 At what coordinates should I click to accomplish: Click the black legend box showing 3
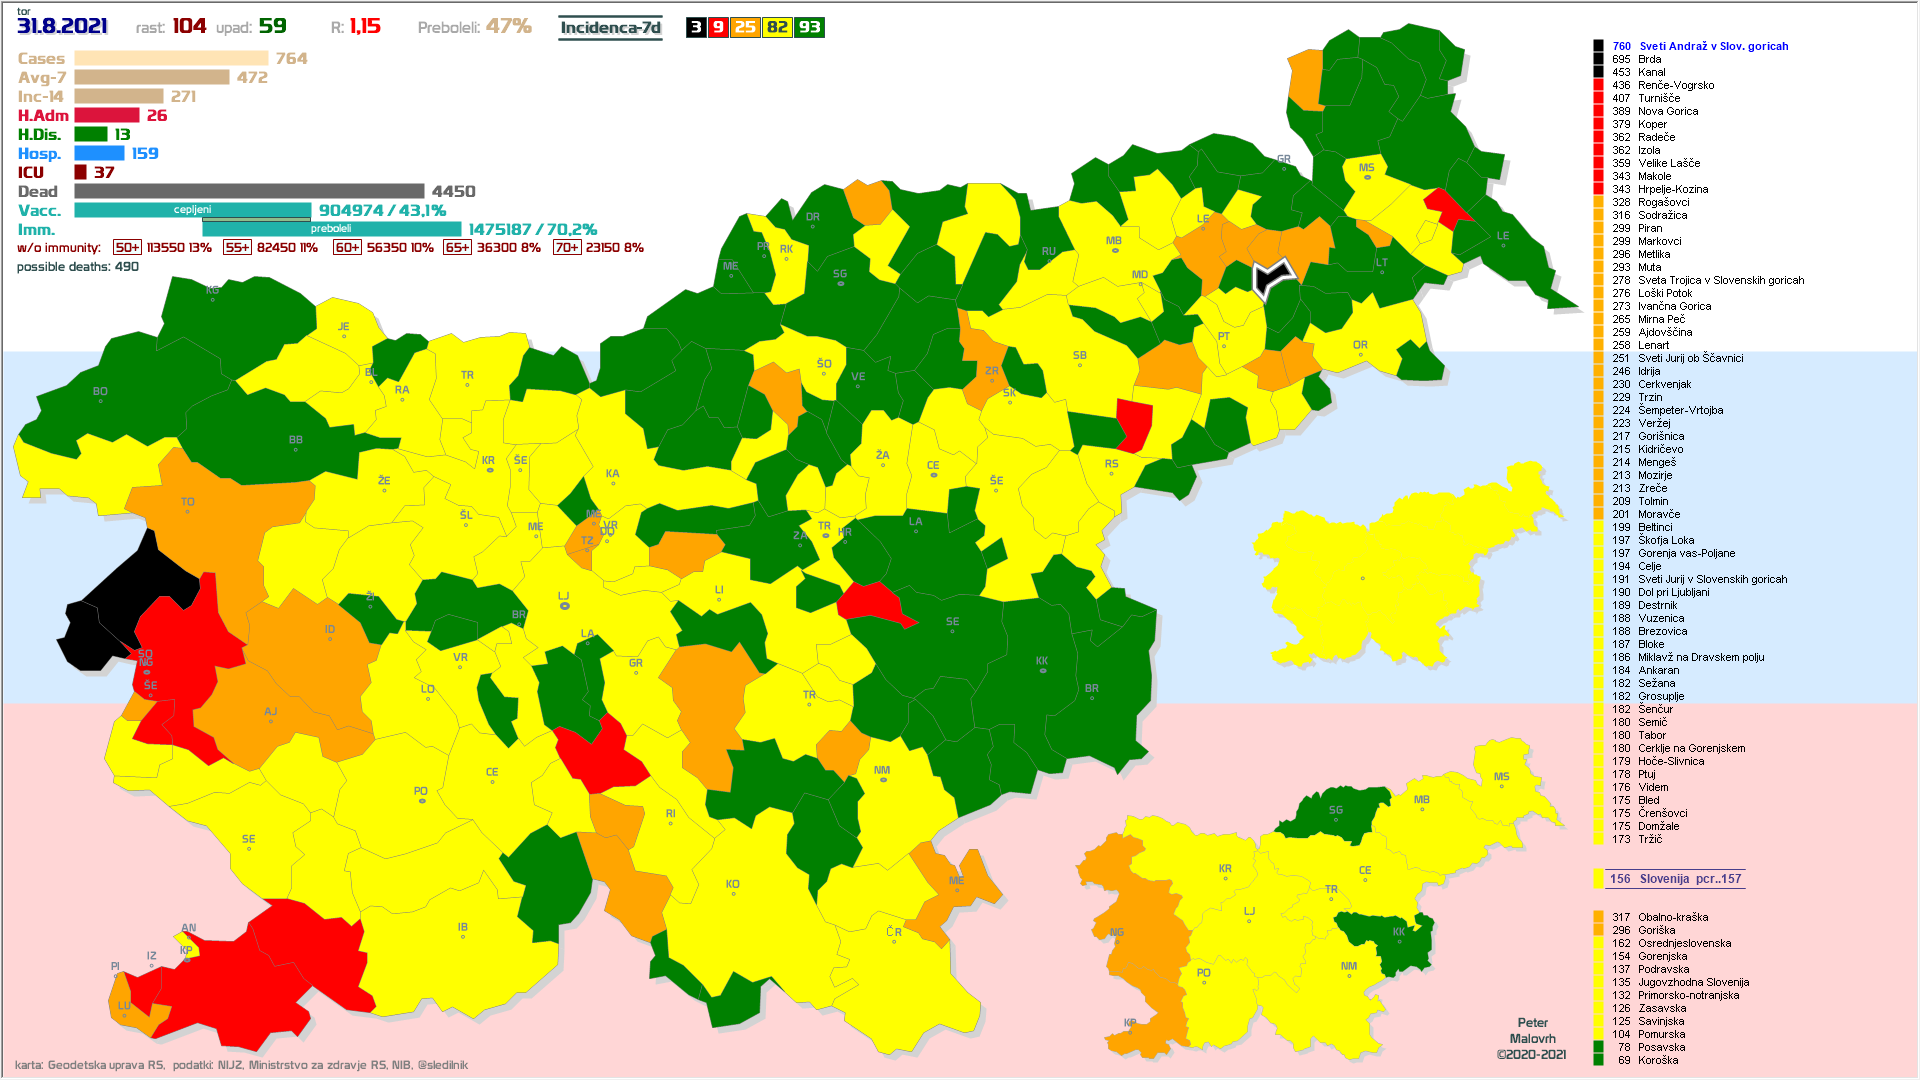[696, 27]
